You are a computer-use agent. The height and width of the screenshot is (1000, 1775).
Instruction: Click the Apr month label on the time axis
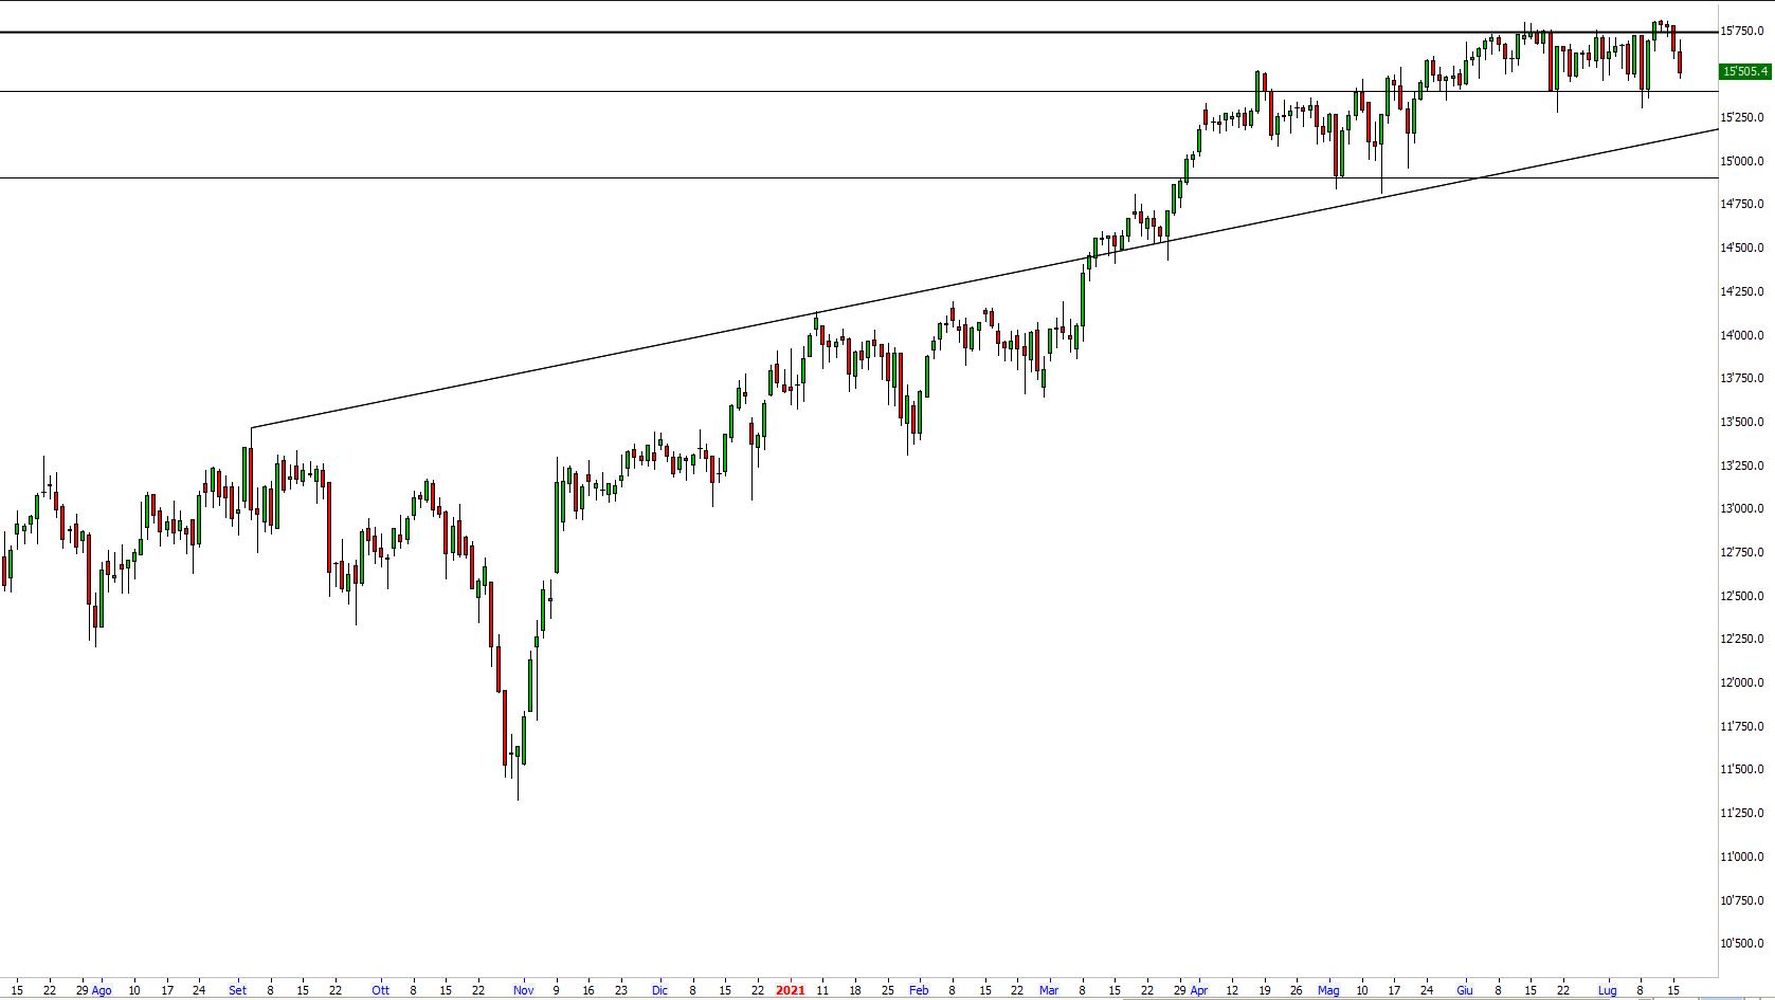click(x=1199, y=990)
